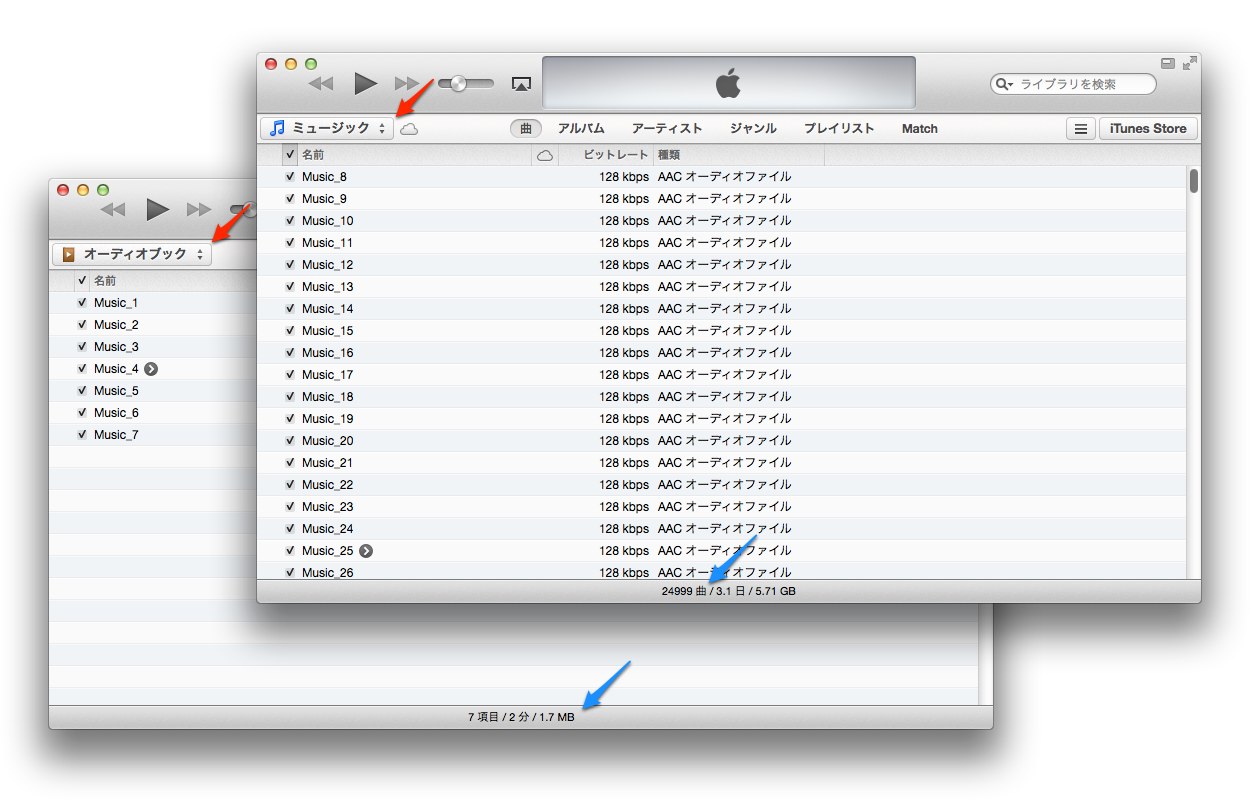Viewport: 1250px width, 800px height.
Task: Uncheck the Music_24 checkbox
Action: 290,529
